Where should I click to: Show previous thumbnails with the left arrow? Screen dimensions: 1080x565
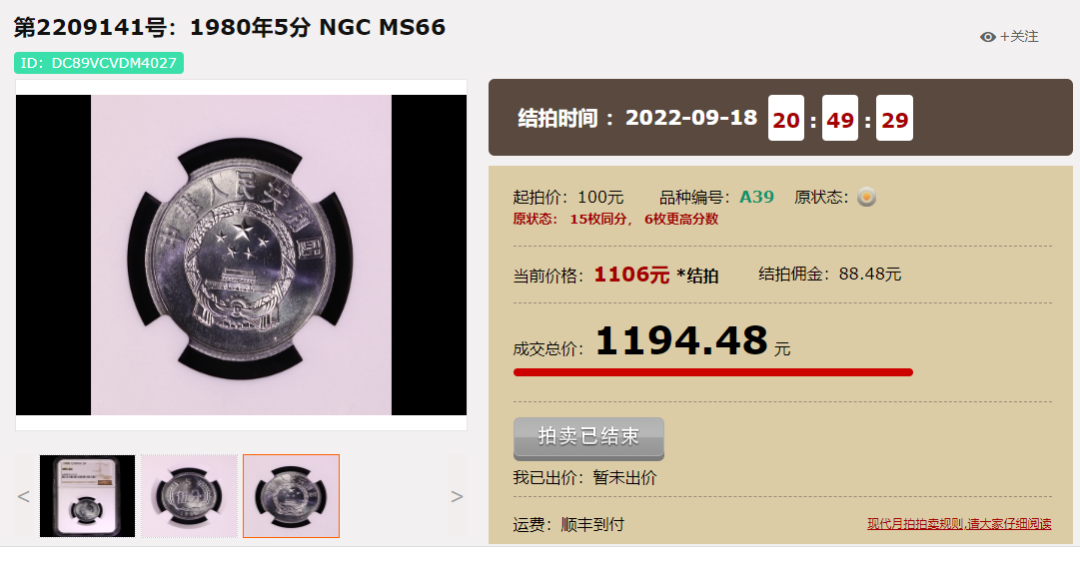click(23, 496)
